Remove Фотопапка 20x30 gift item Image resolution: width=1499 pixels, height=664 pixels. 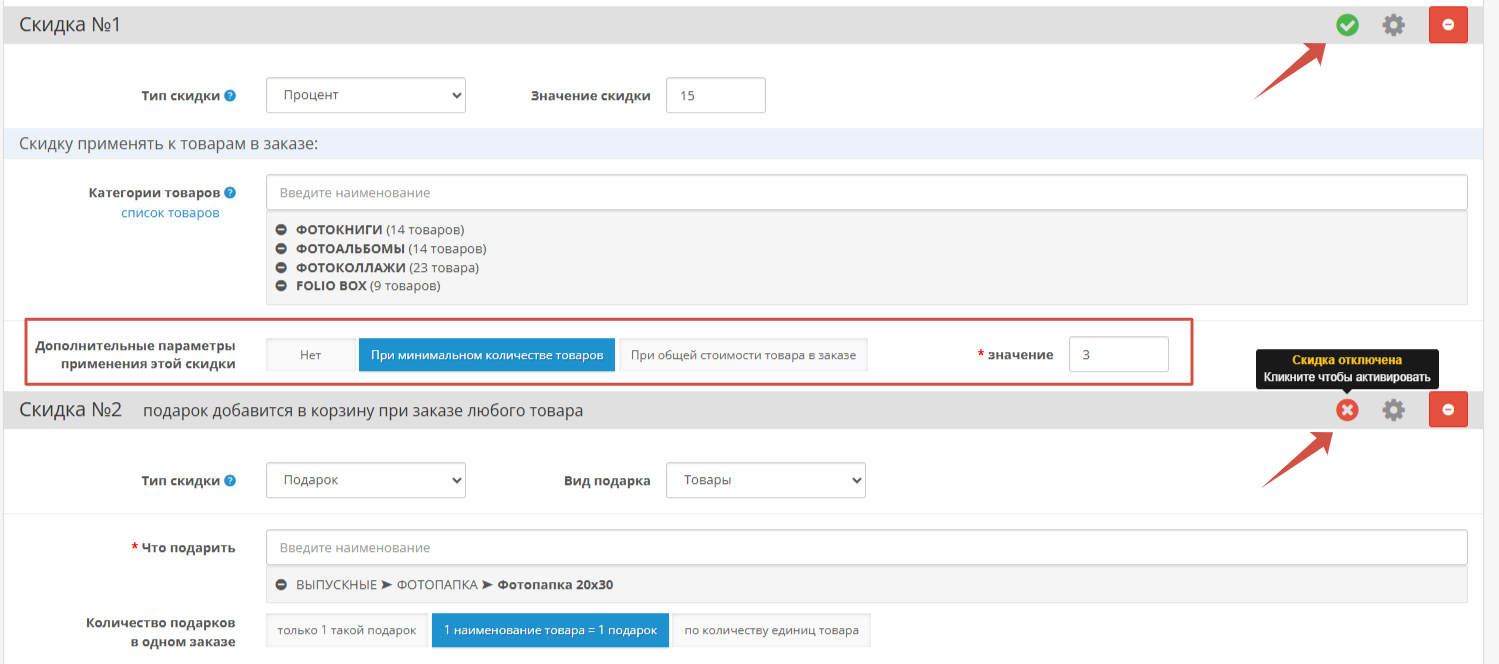click(282, 585)
